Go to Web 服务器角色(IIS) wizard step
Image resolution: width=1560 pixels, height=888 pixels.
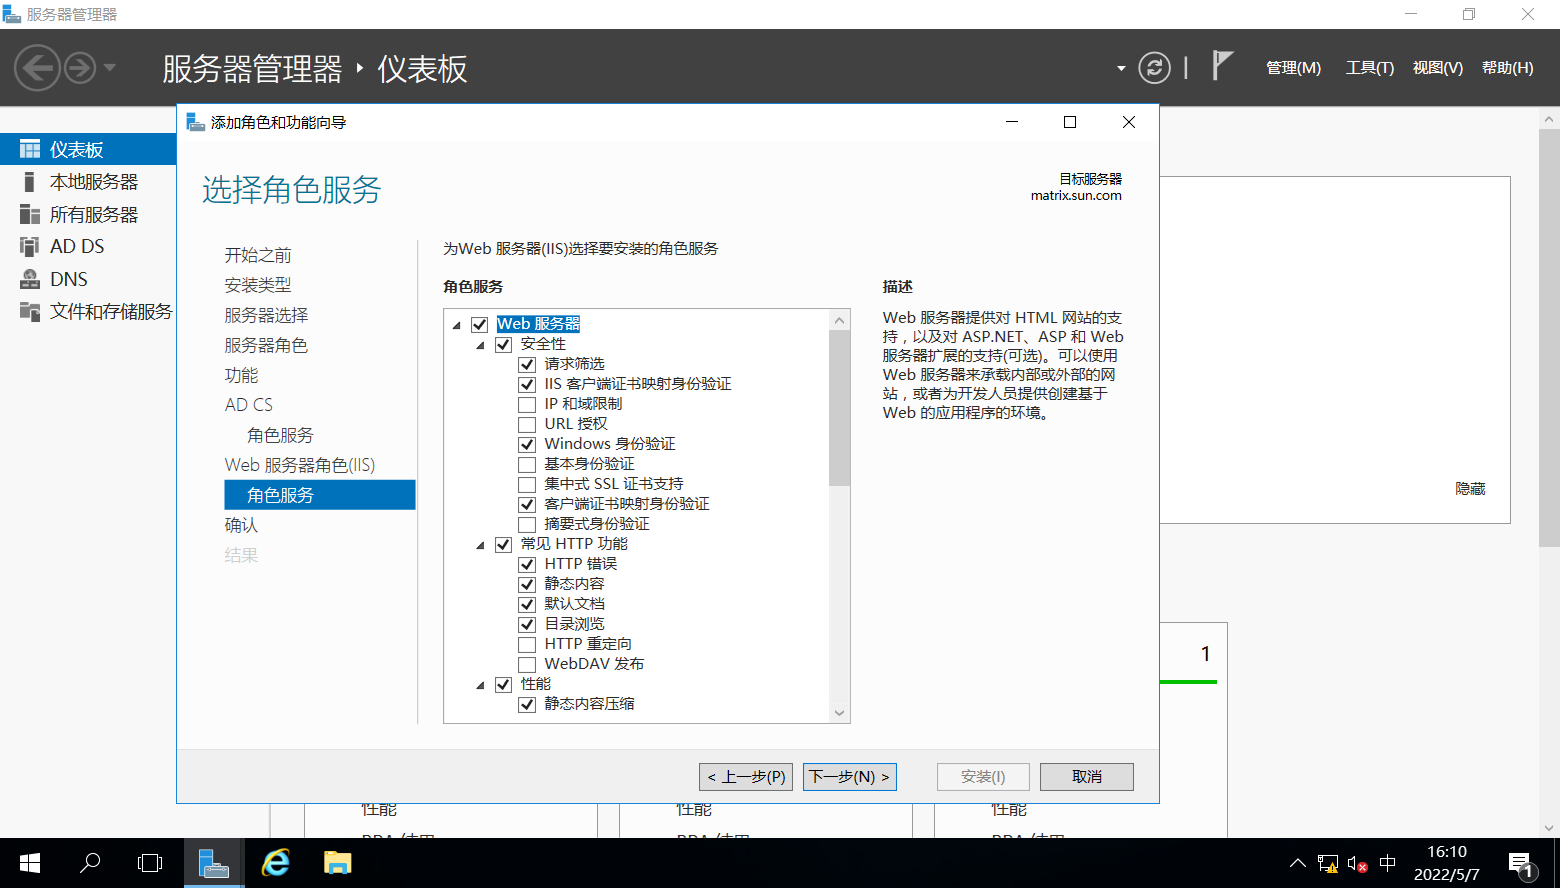(x=300, y=465)
